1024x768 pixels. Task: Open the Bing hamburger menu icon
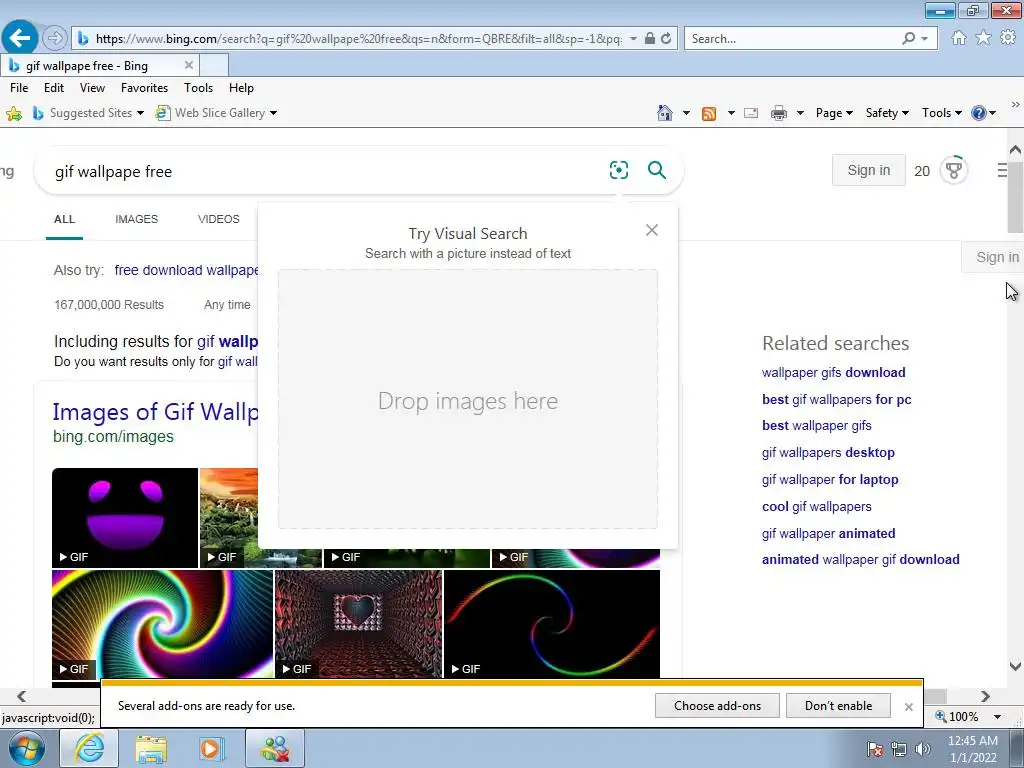pyautogui.click(x=1002, y=170)
